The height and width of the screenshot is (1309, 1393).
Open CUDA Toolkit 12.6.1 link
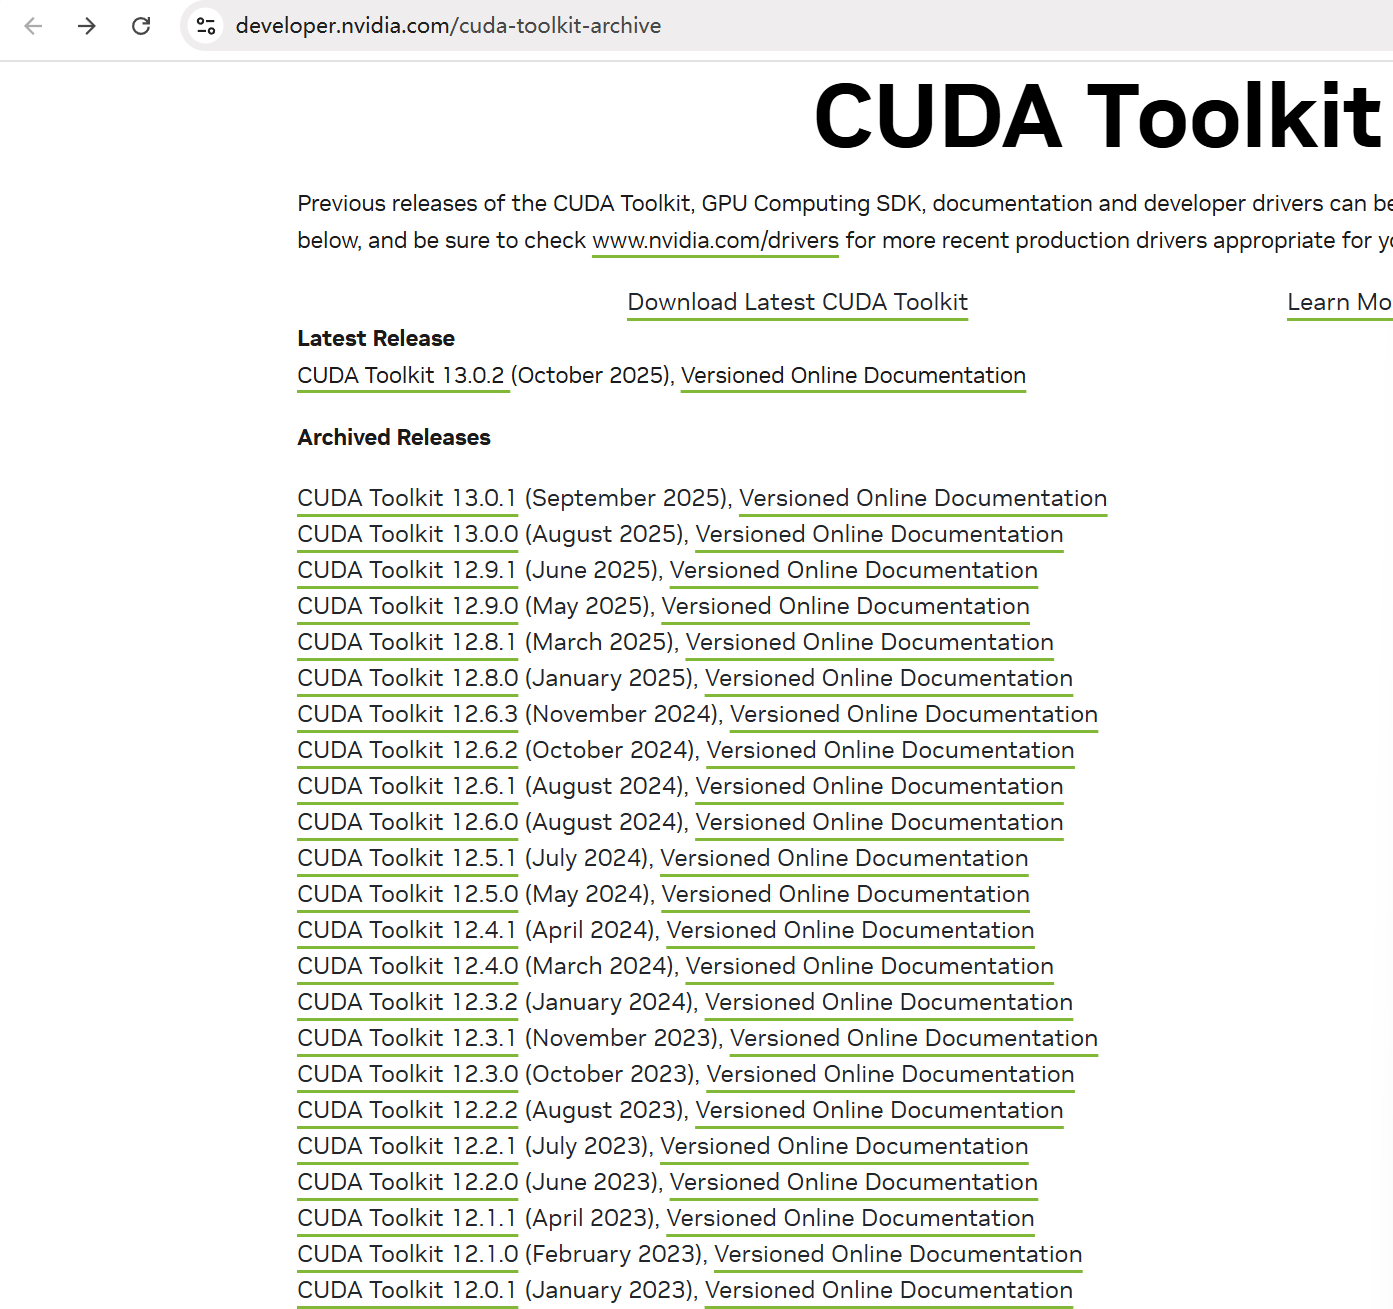pos(407,787)
